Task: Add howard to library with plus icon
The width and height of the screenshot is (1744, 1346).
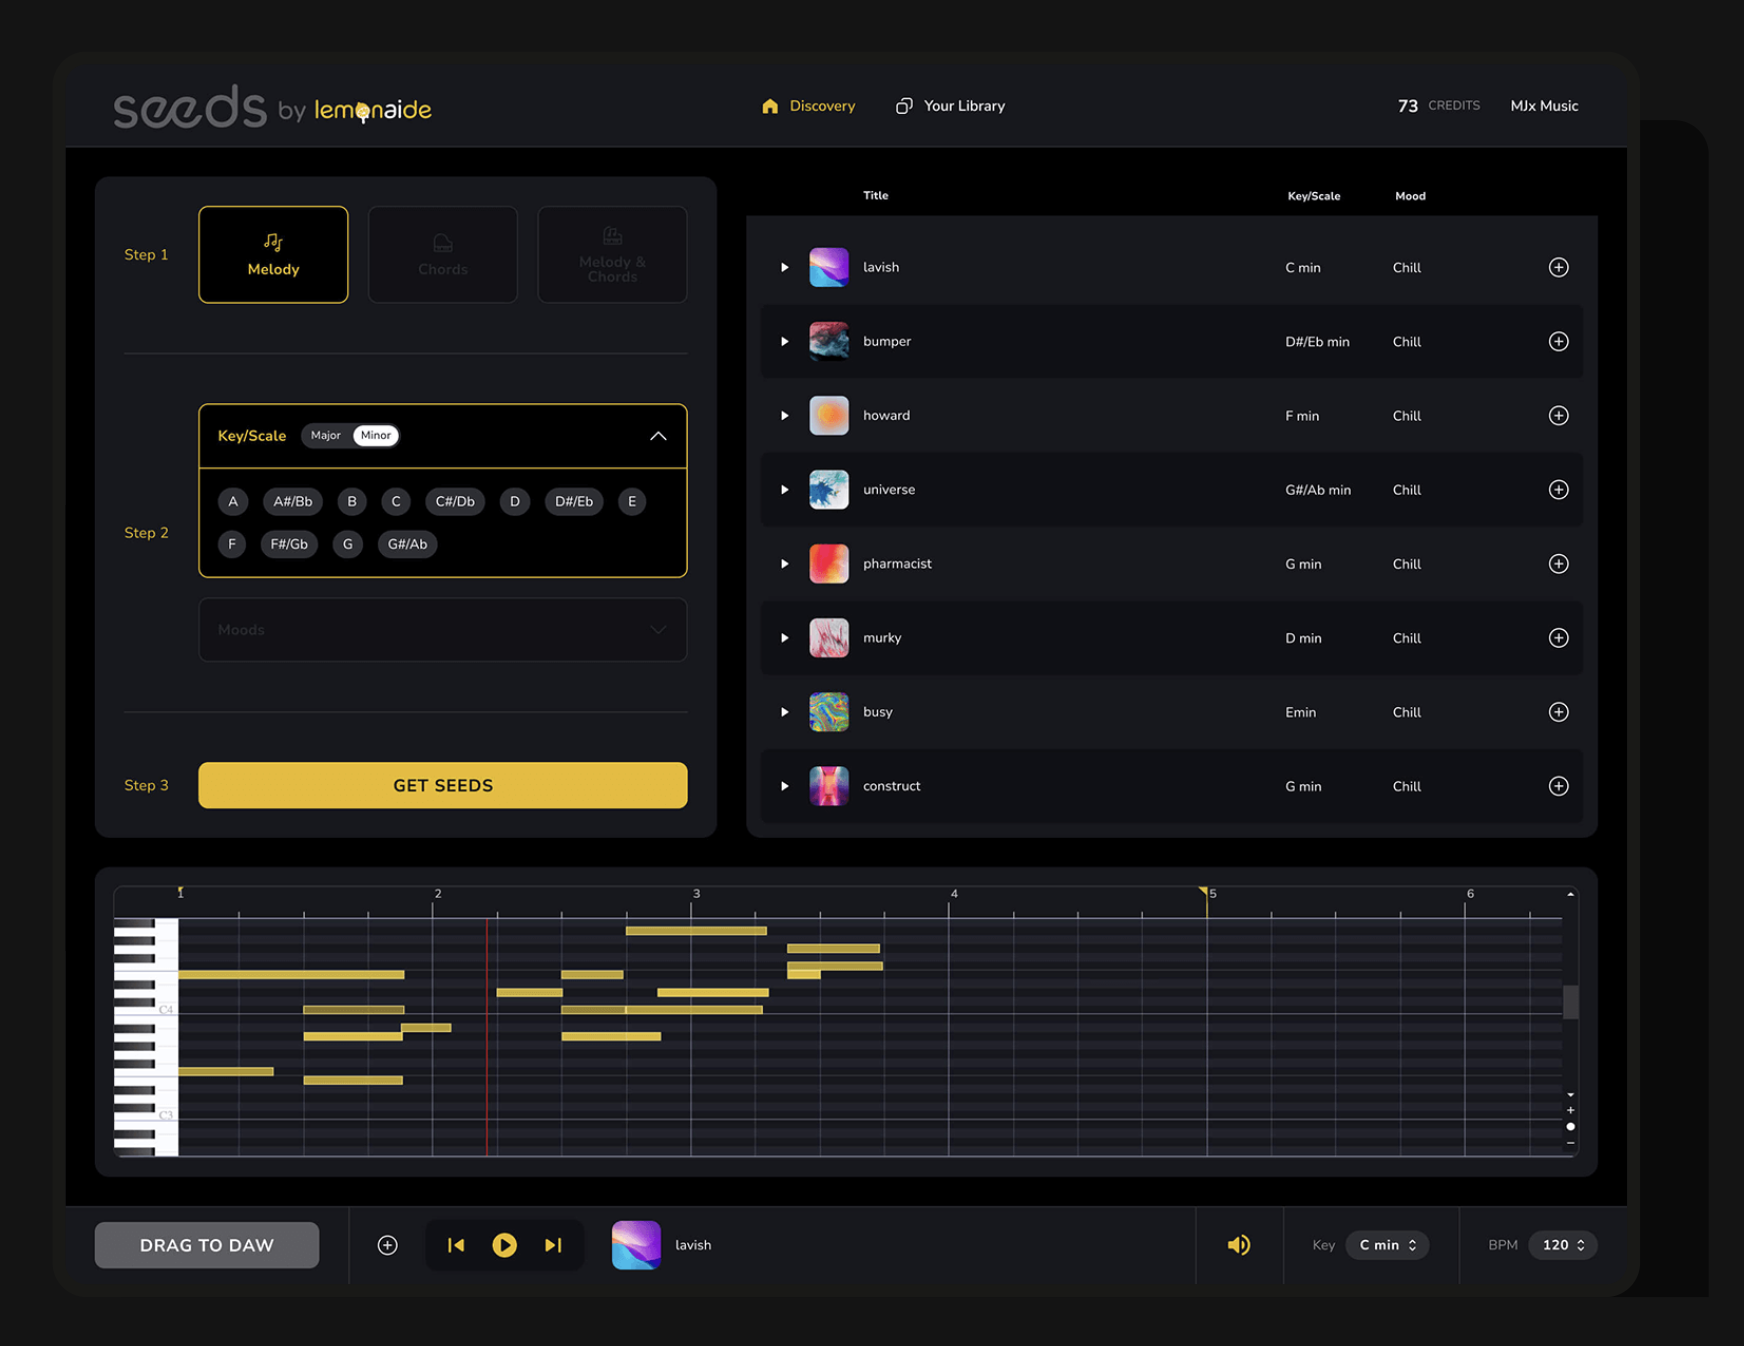Action: click(1558, 415)
